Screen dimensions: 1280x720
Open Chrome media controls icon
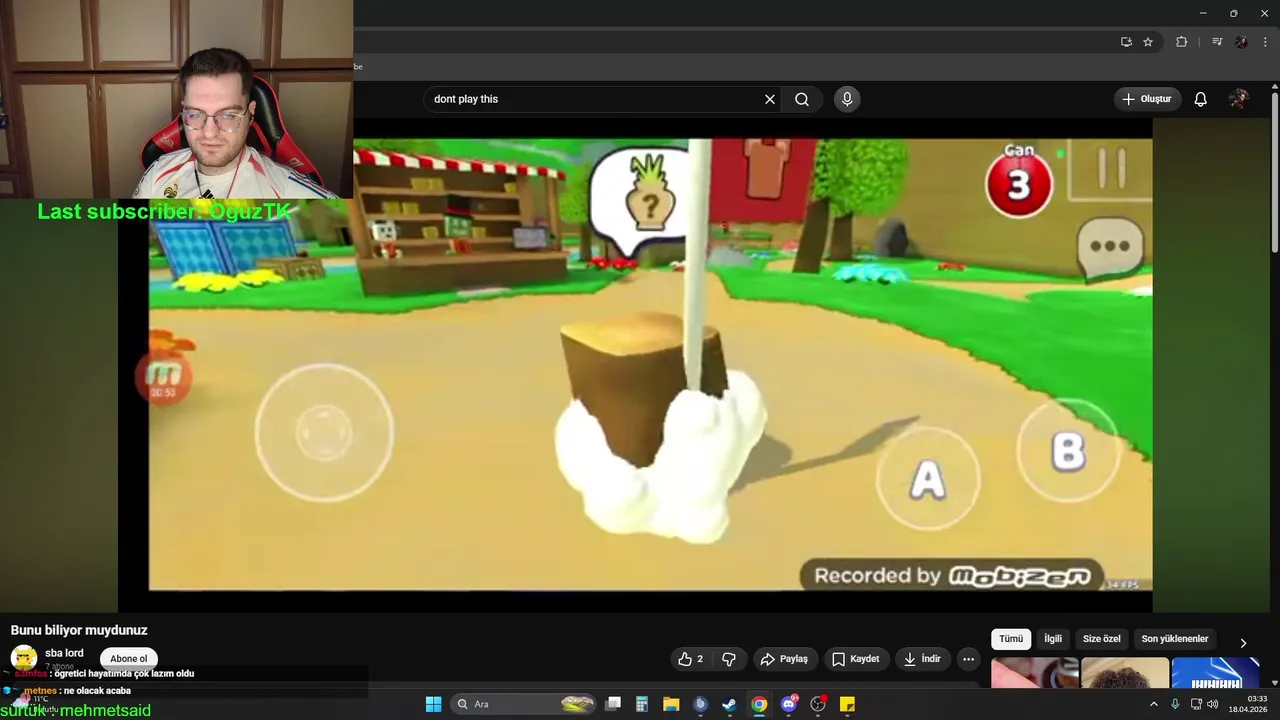click(x=1217, y=42)
